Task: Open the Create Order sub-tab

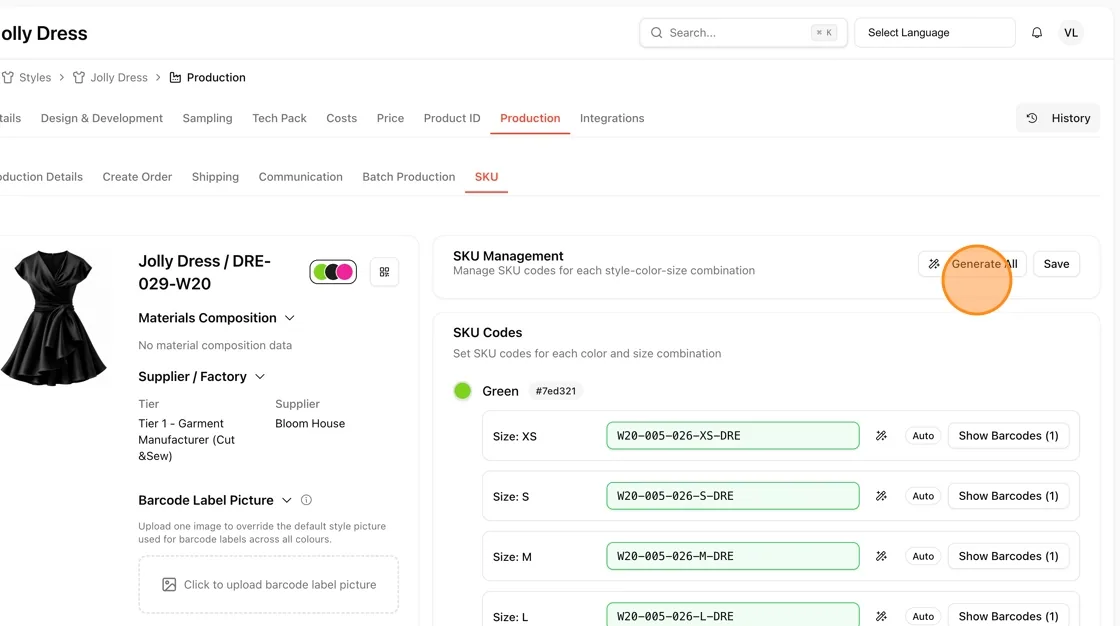Action: 137,177
